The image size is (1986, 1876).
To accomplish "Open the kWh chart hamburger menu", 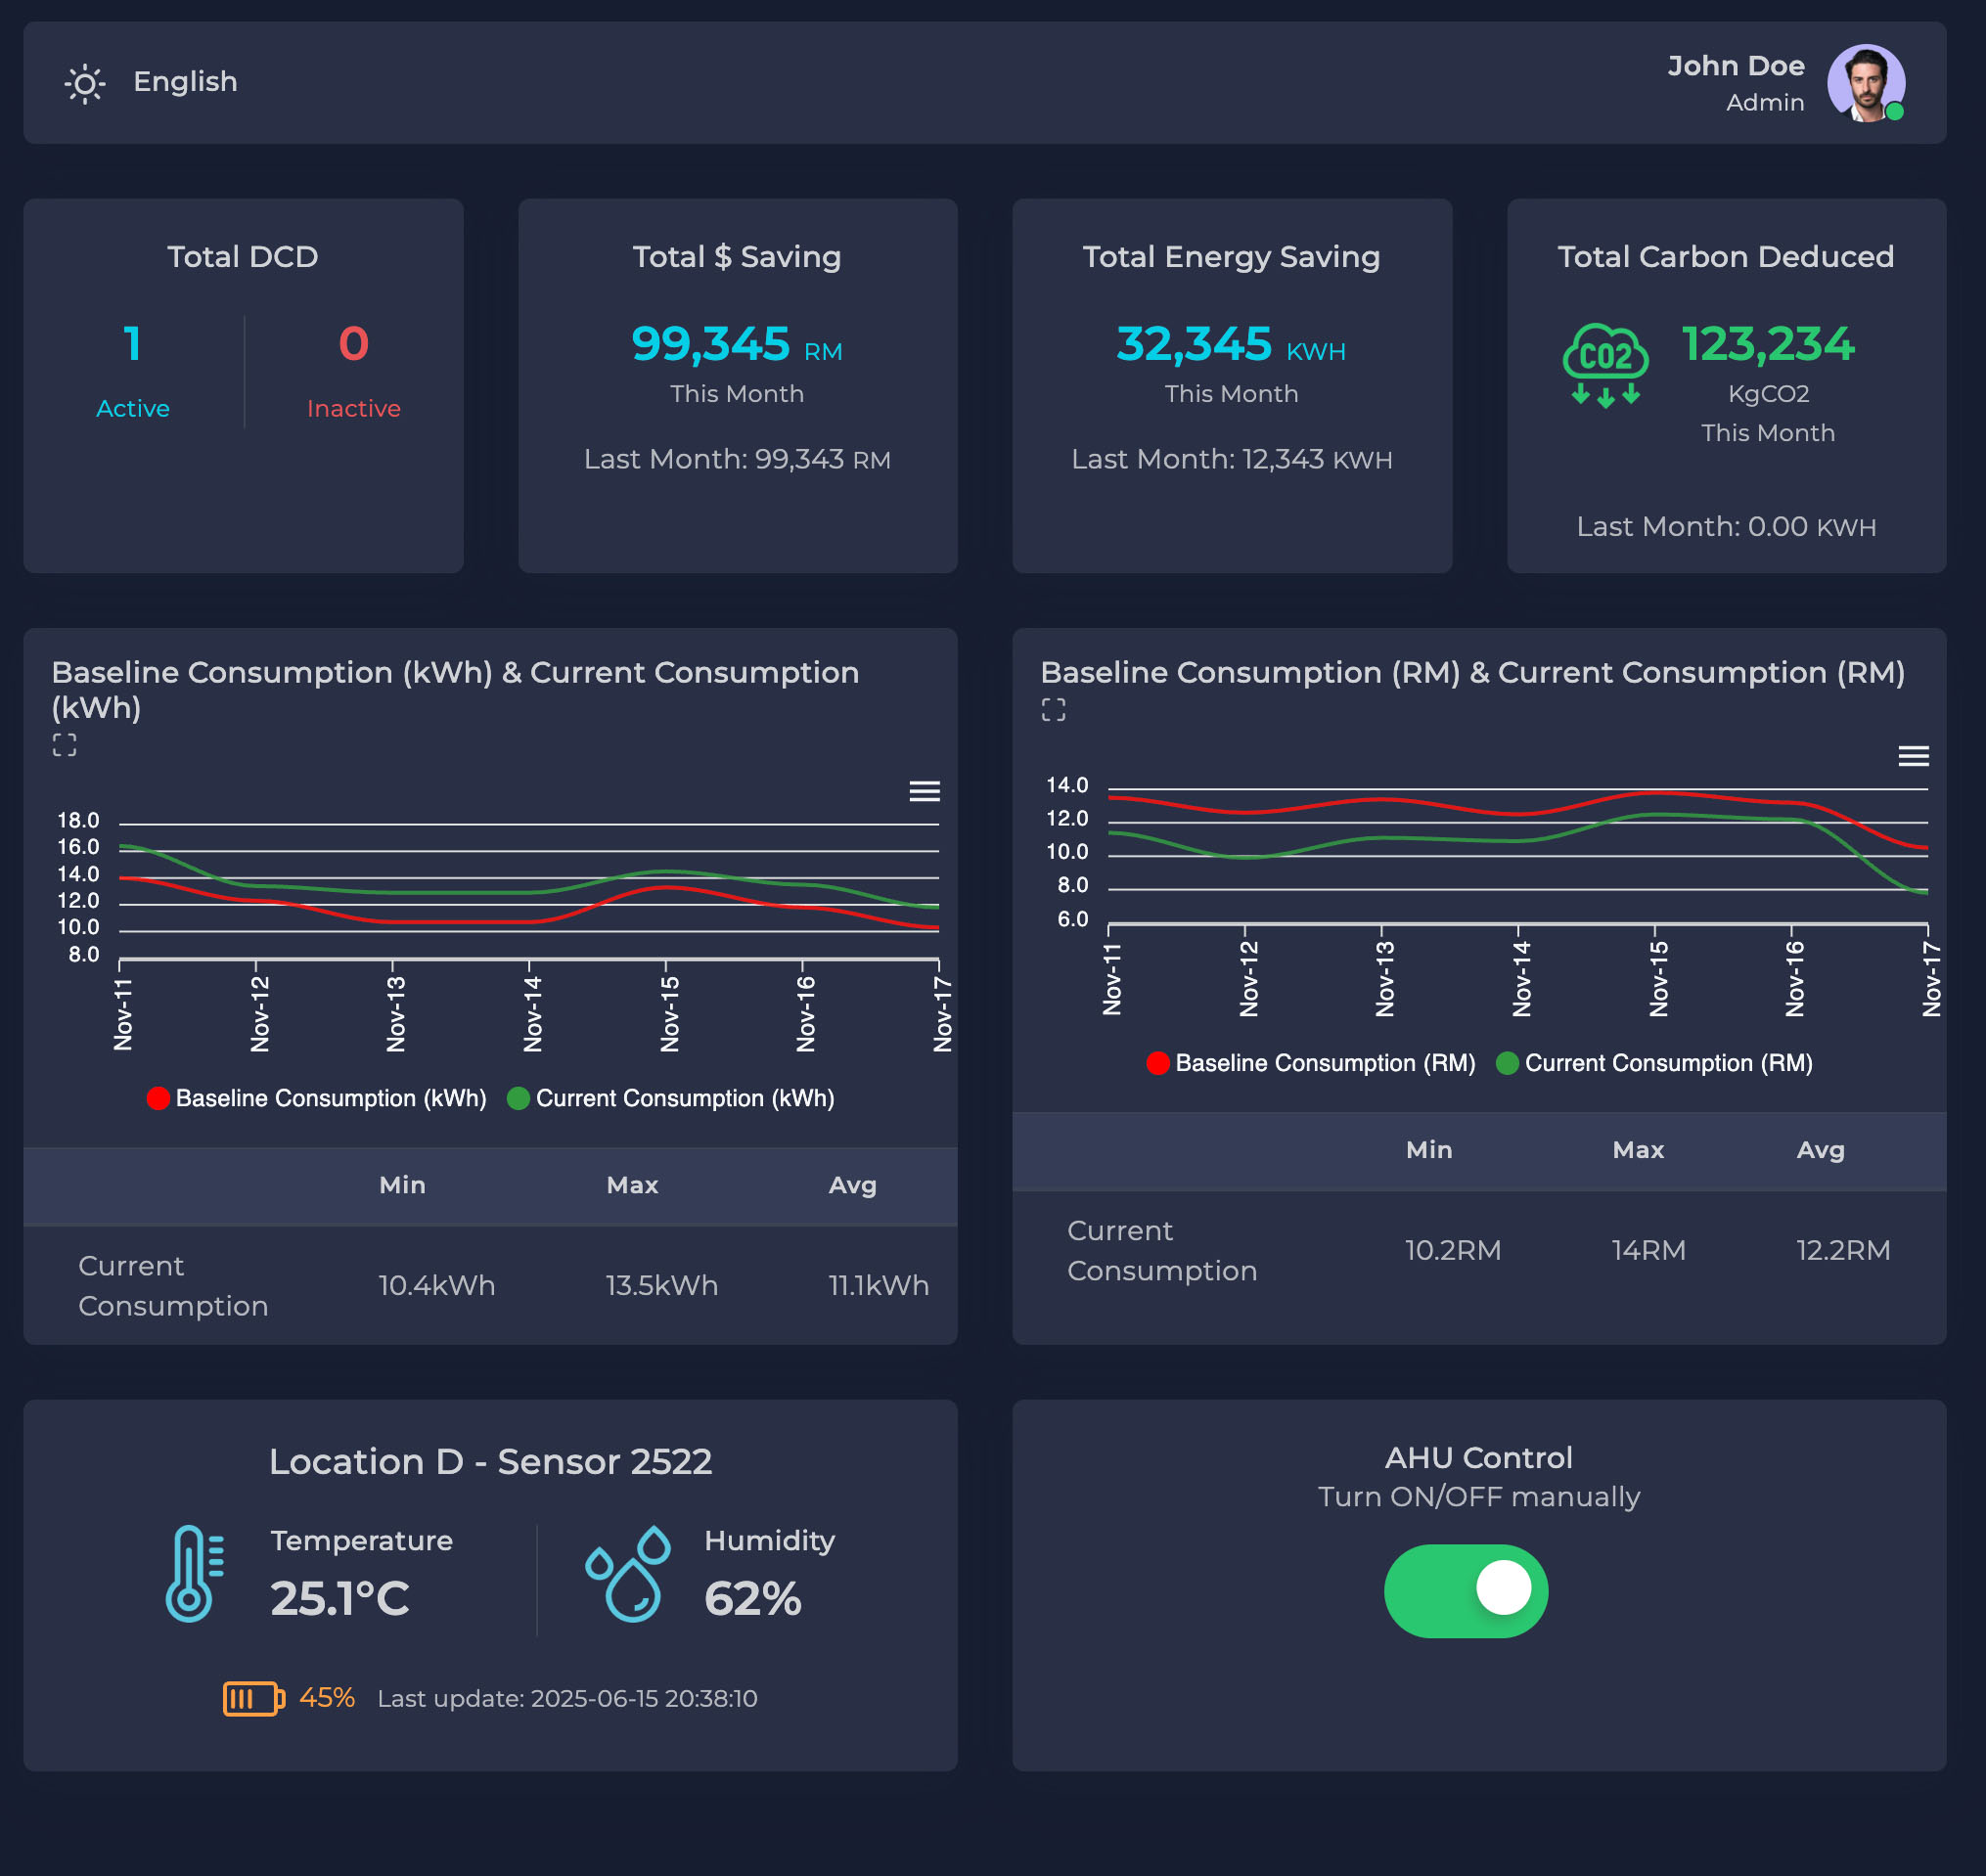I will click(924, 791).
